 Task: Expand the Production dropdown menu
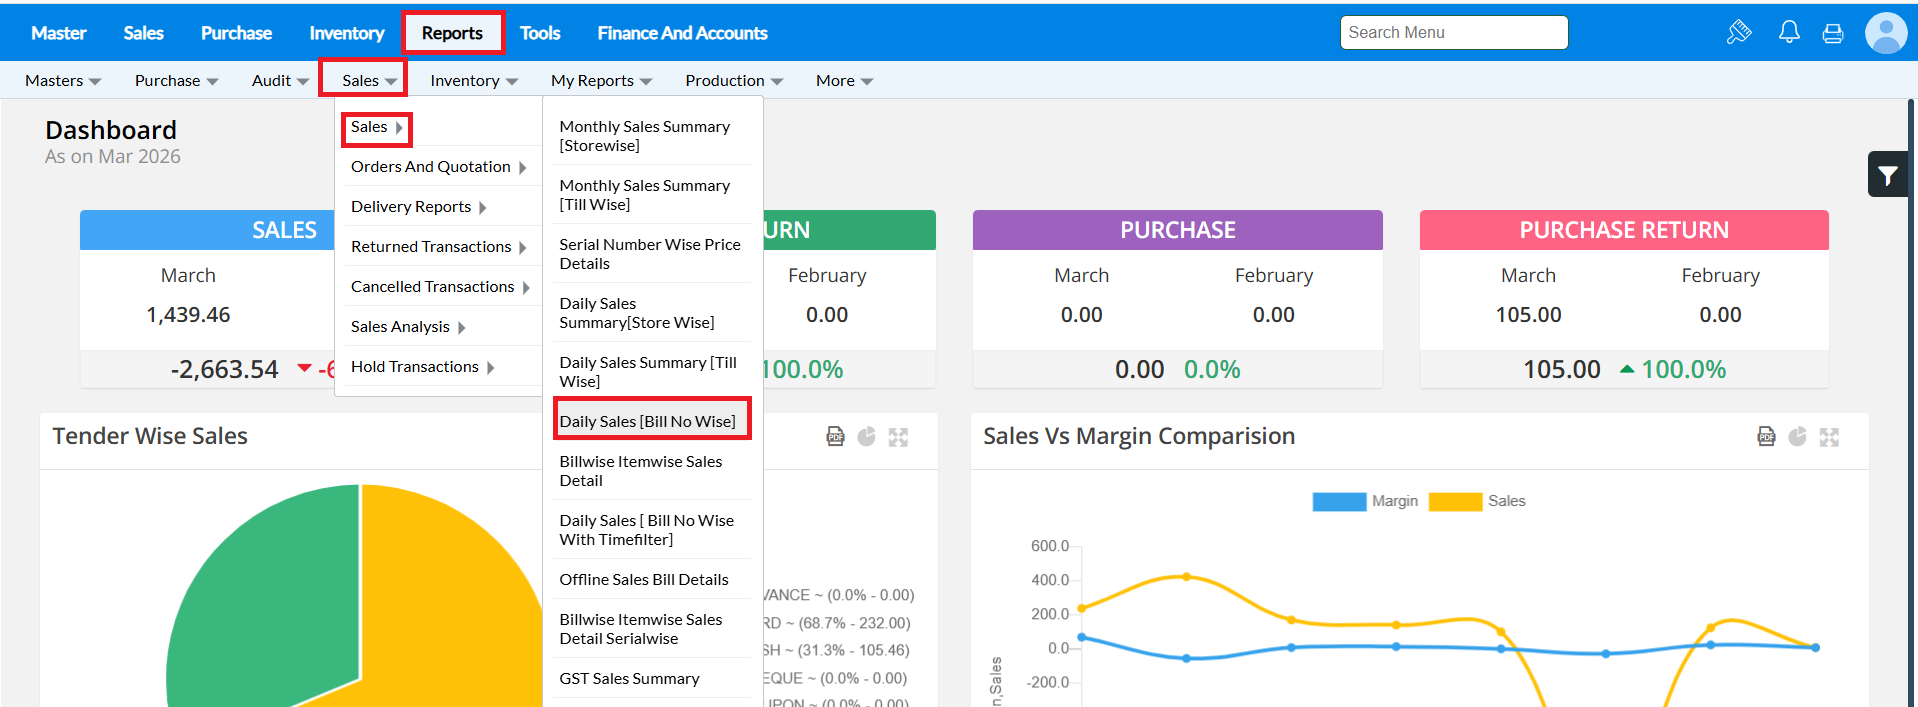tap(733, 81)
